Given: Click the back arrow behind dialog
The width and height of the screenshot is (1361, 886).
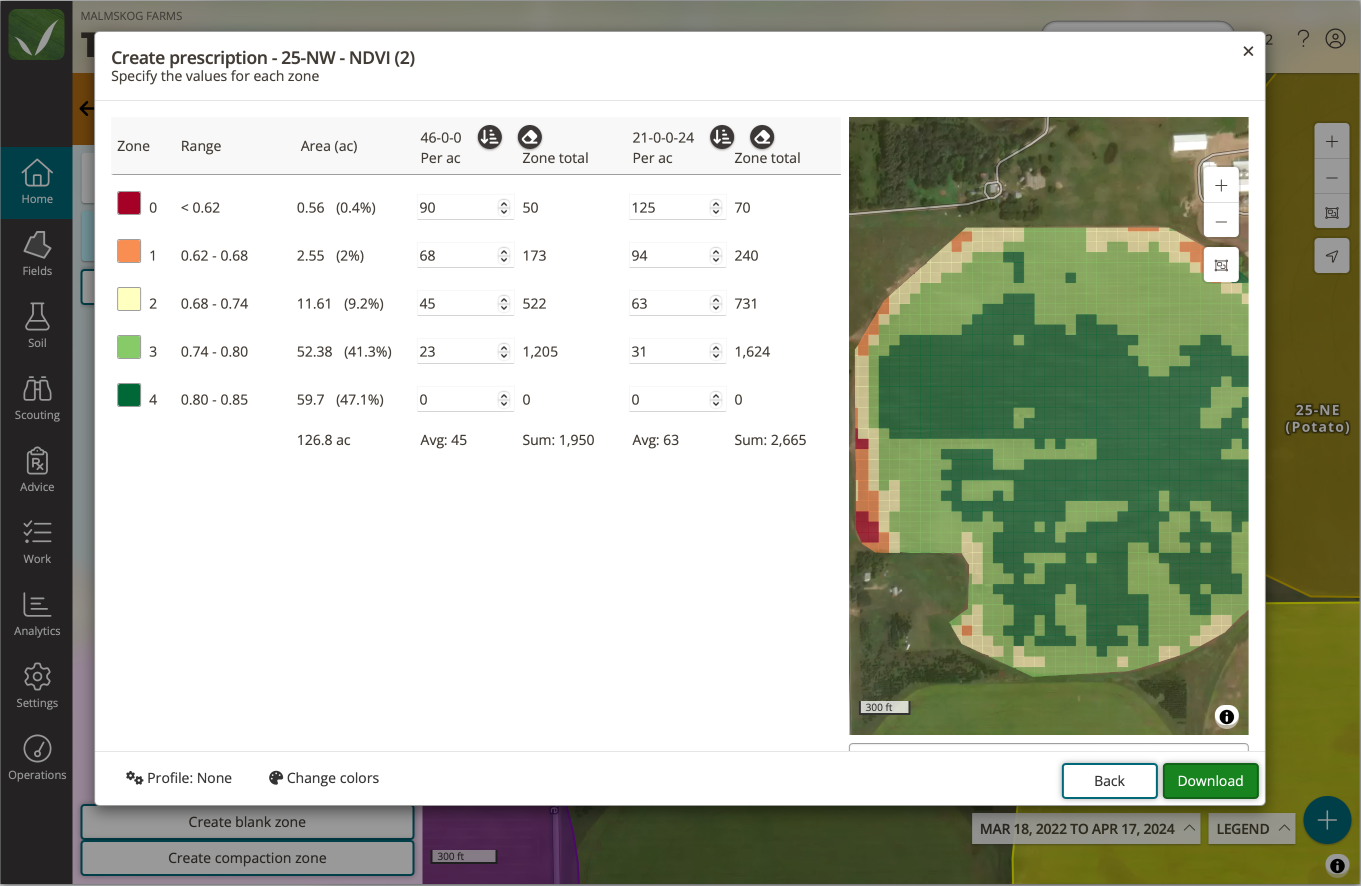Looking at the screenshot, I should [86, 109].
